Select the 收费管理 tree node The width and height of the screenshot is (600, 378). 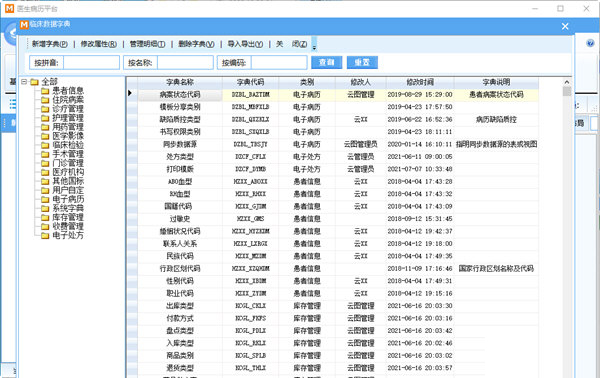click(x=68, y=226)
